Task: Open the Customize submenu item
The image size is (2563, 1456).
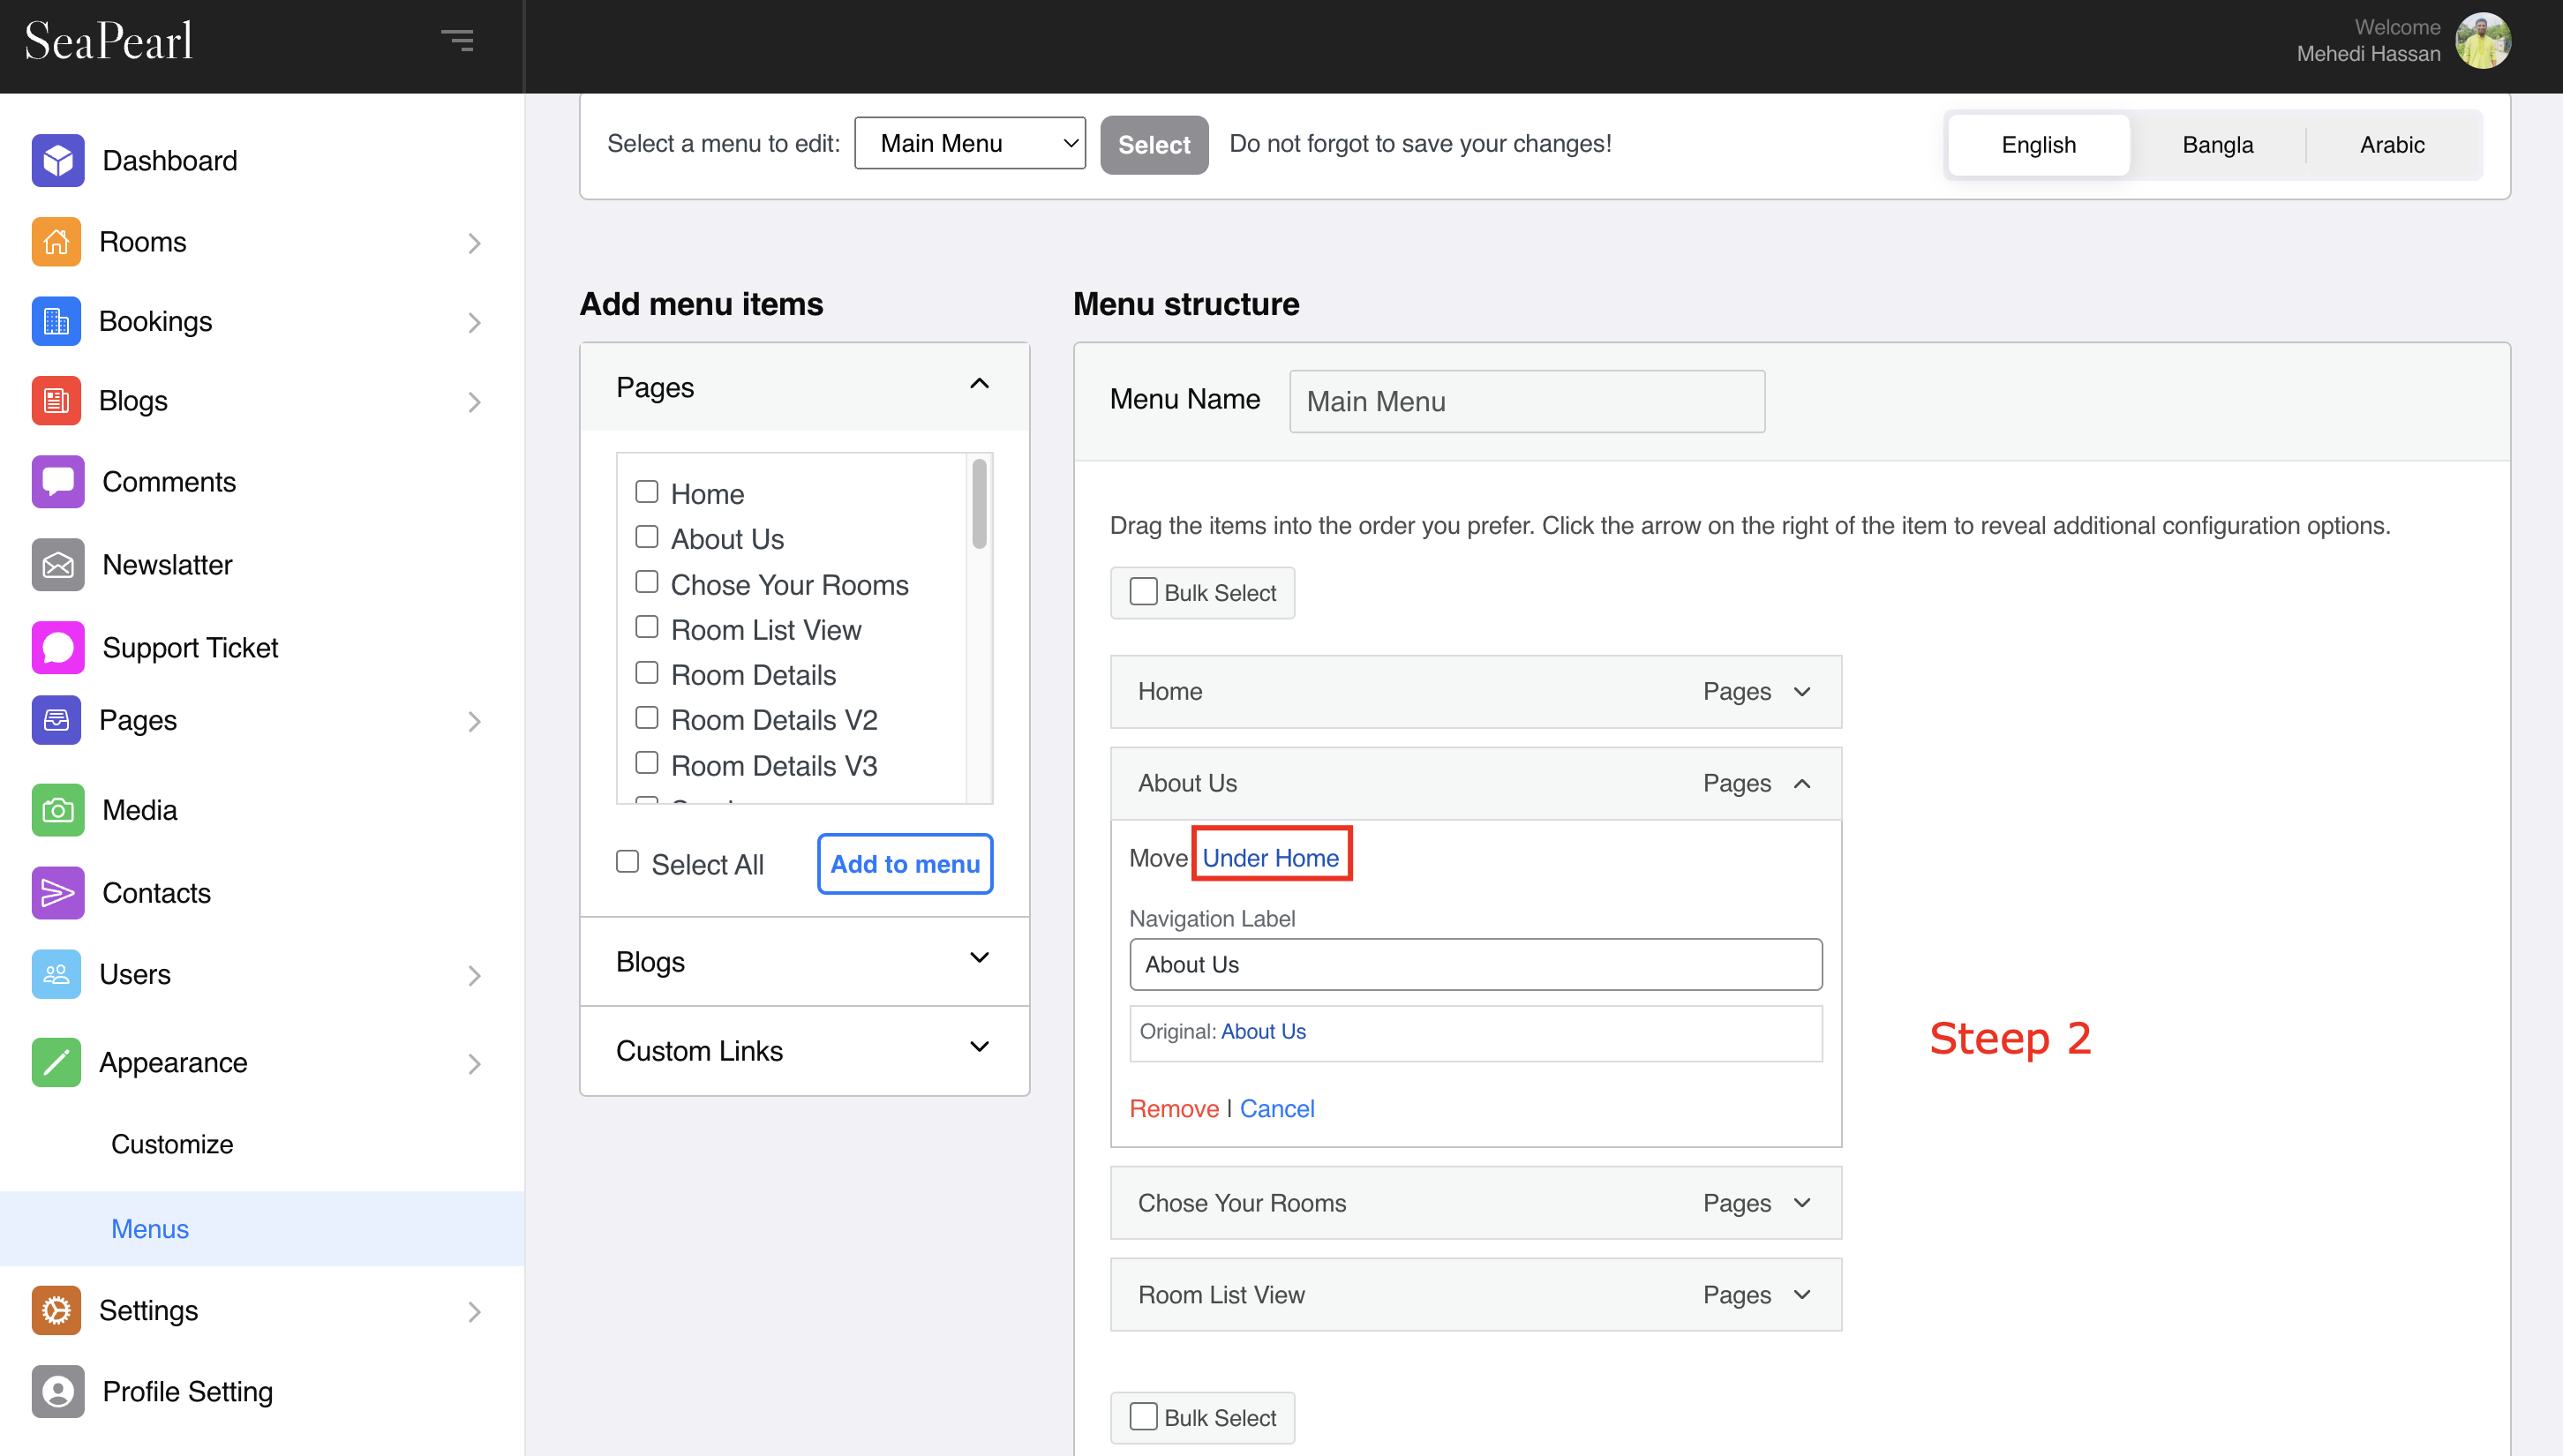Action: coord(172,1144)
